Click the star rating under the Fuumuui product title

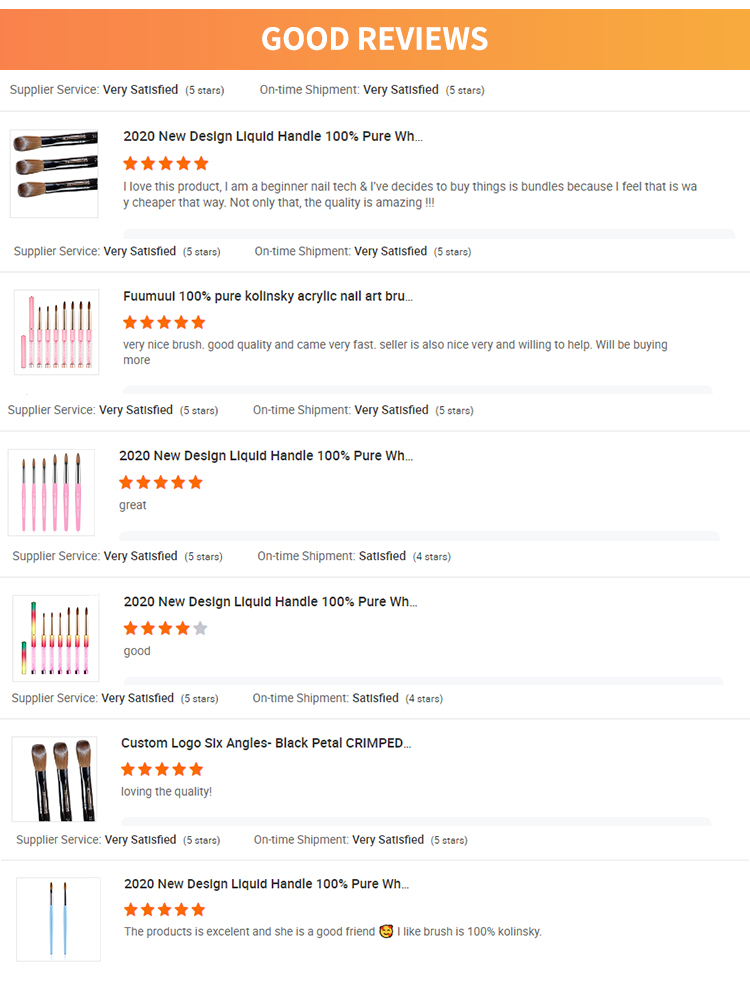pyautogui.click(x=164, y=322)
